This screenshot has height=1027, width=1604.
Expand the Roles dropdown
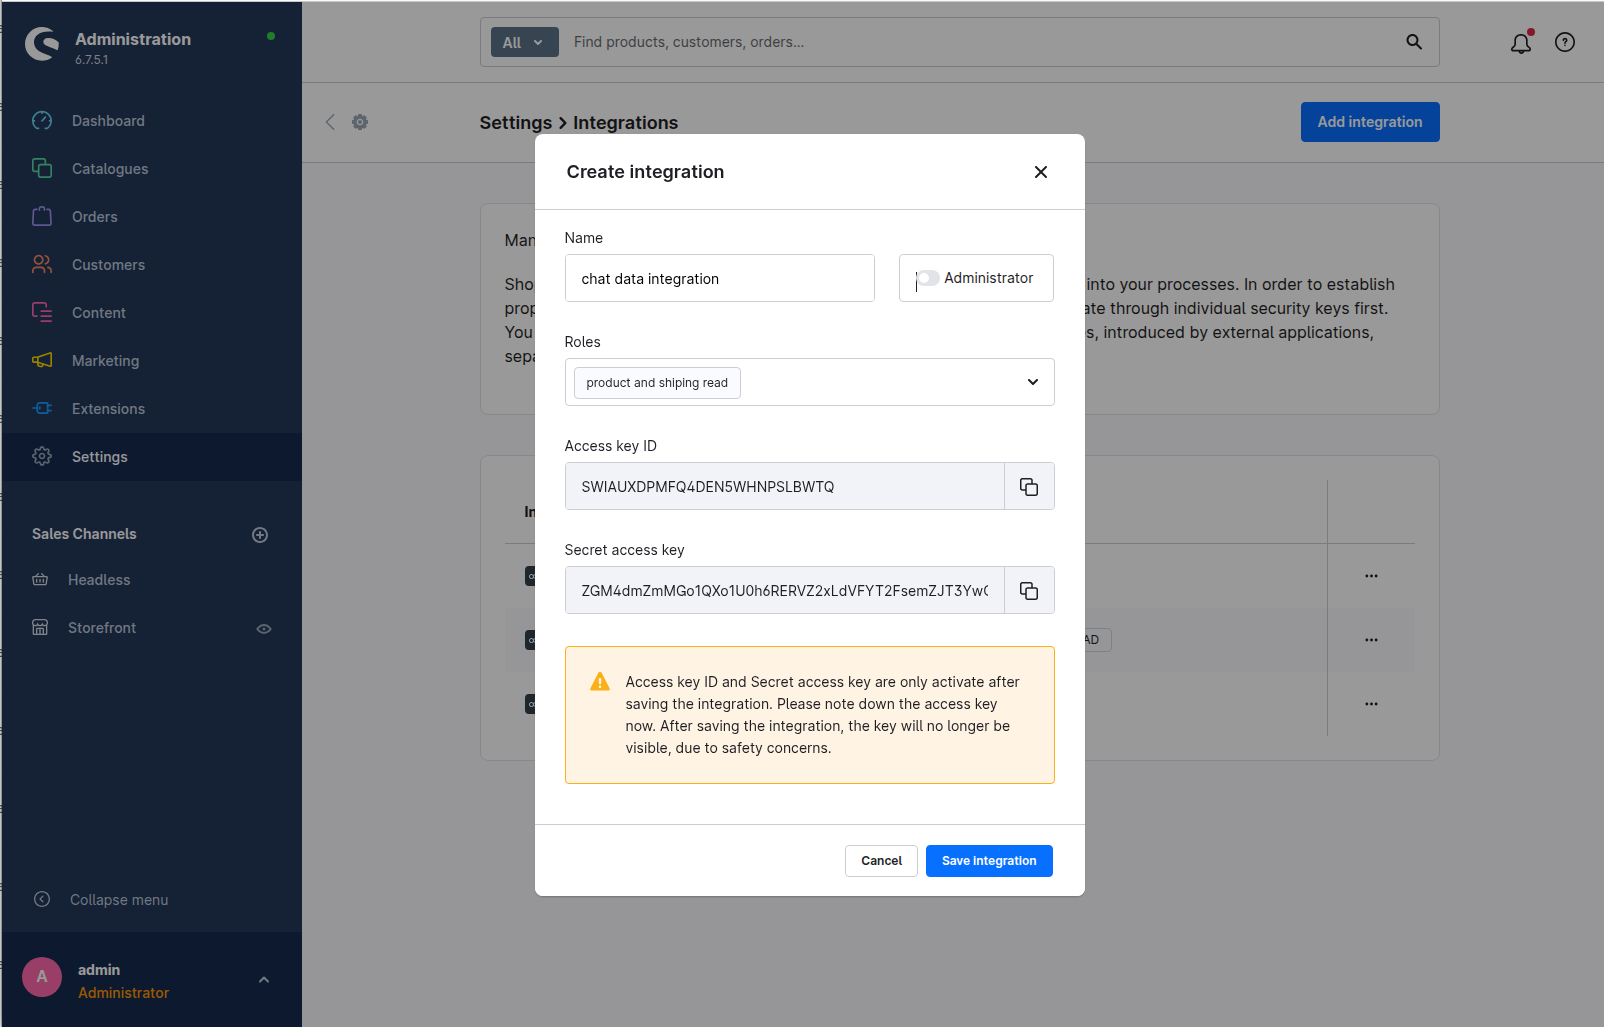(1032, 382)
